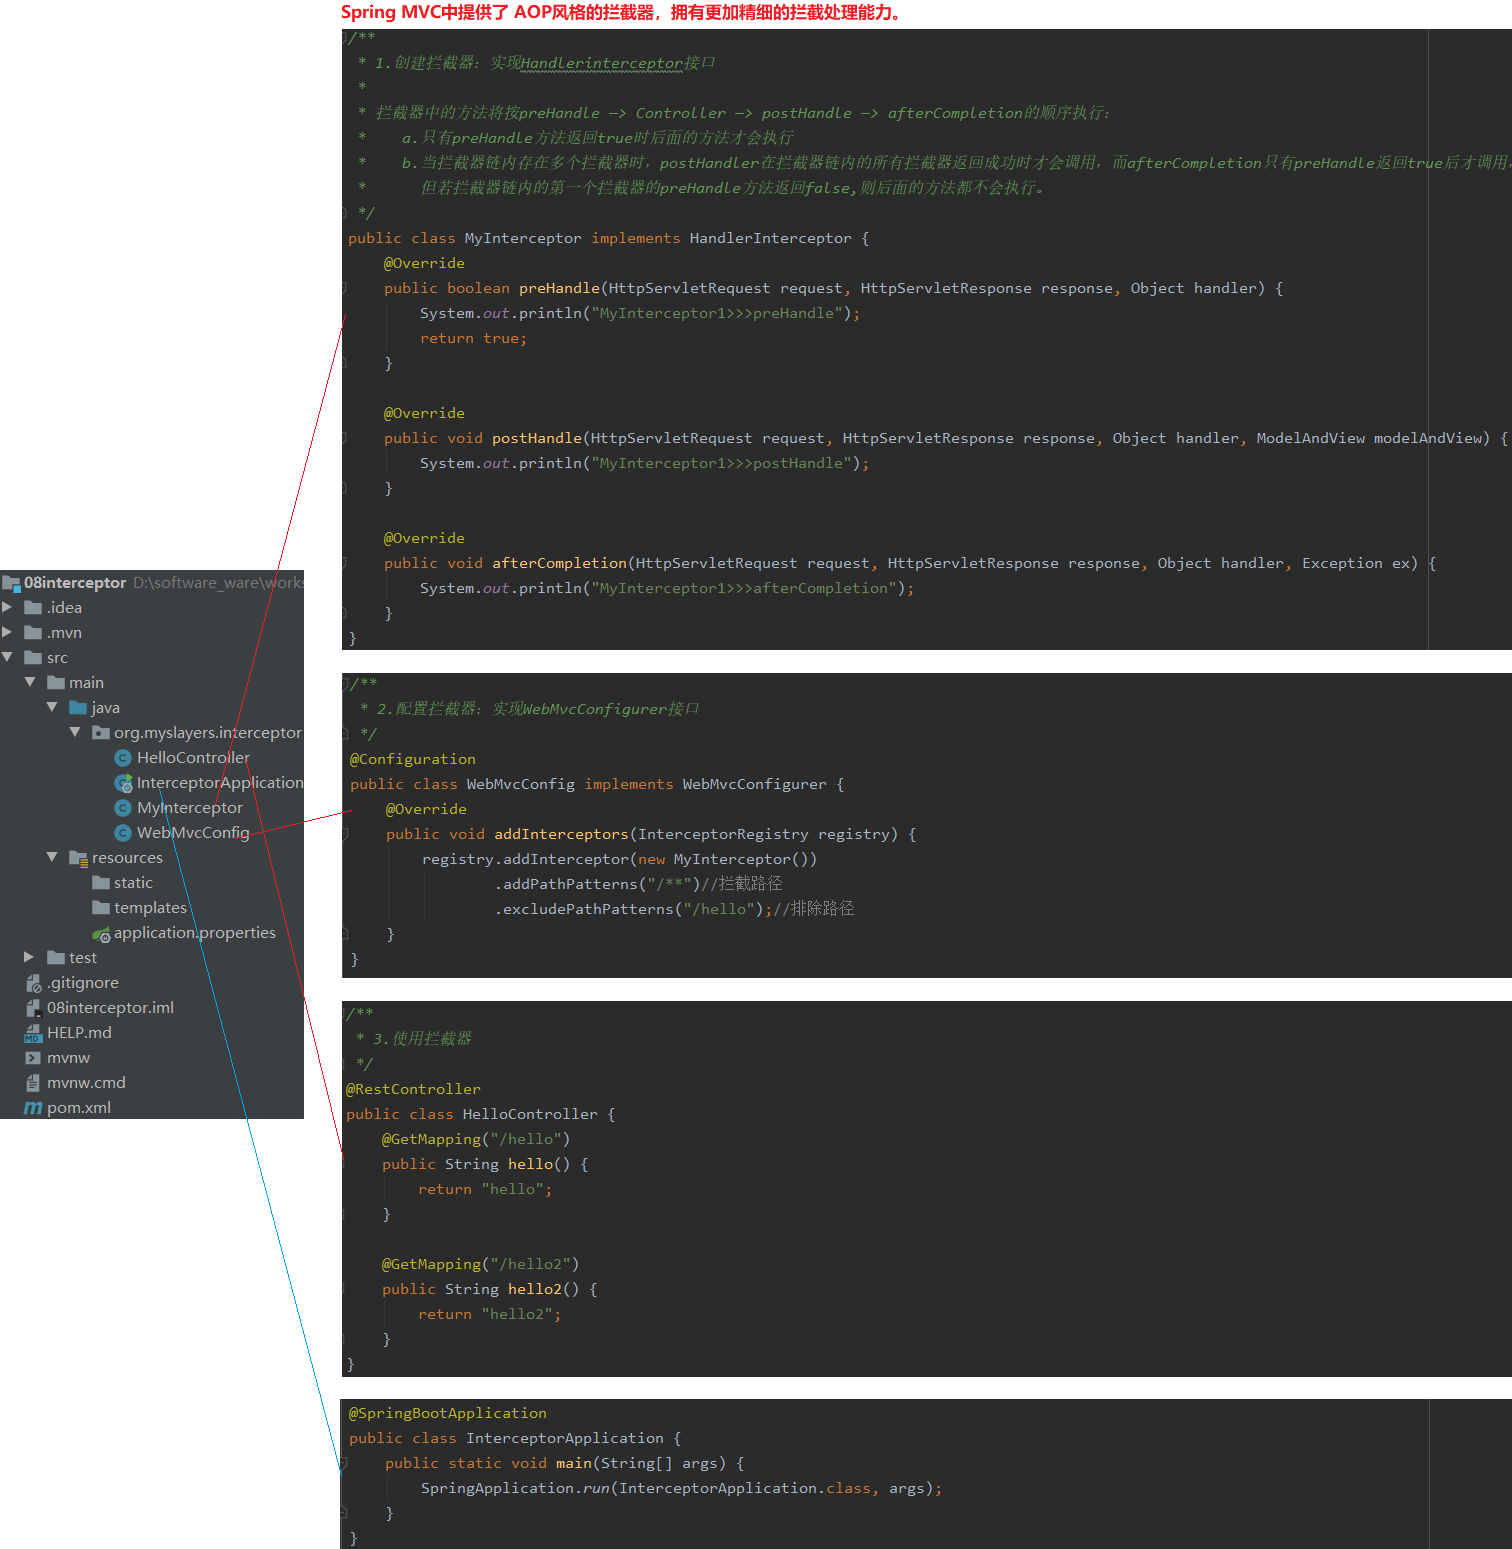Click the 08interceptor.iml module file icon
This screenshot has height=1549, width=1512.
point(33,1008)
